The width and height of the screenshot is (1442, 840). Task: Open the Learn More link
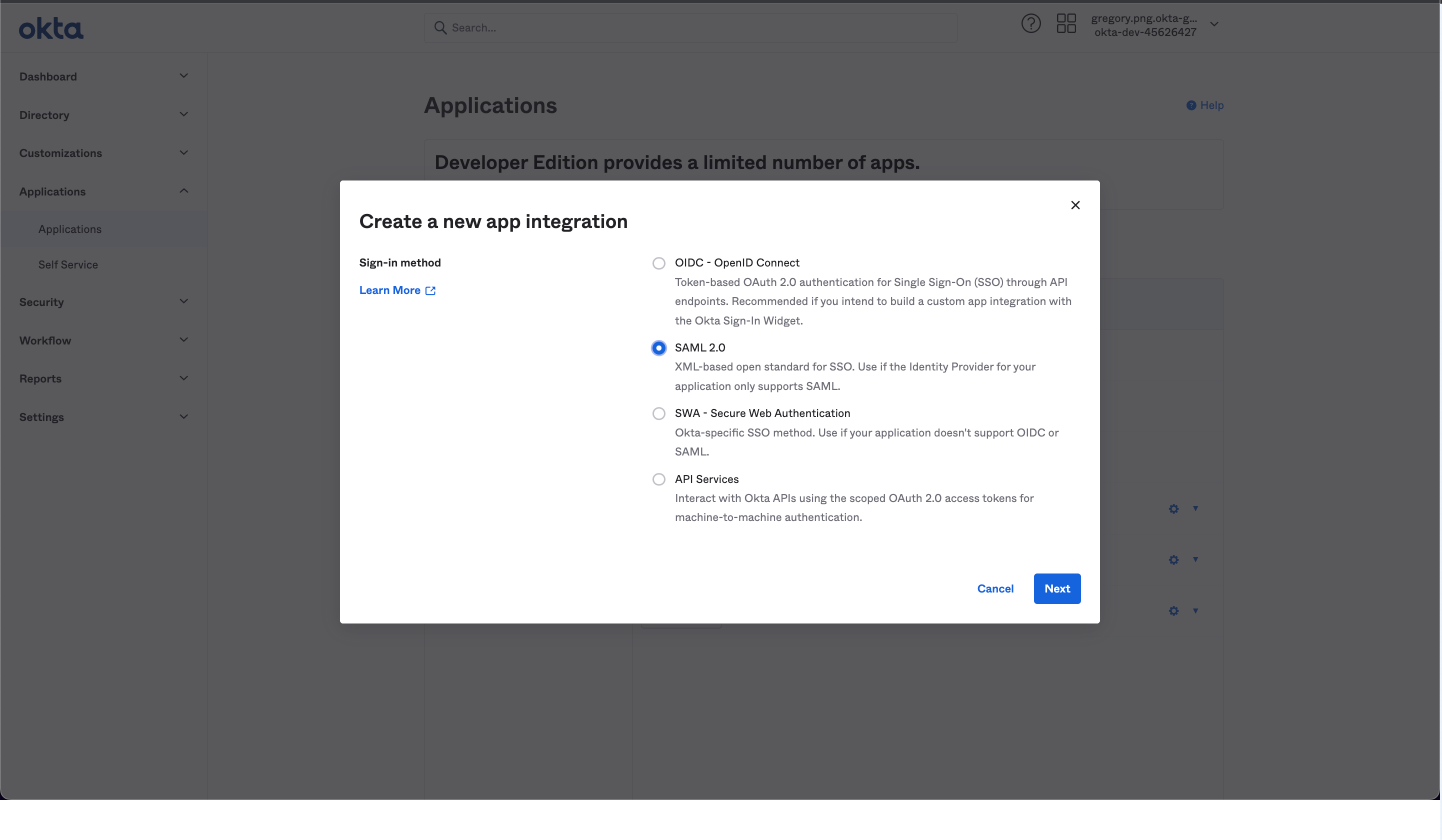390,290
